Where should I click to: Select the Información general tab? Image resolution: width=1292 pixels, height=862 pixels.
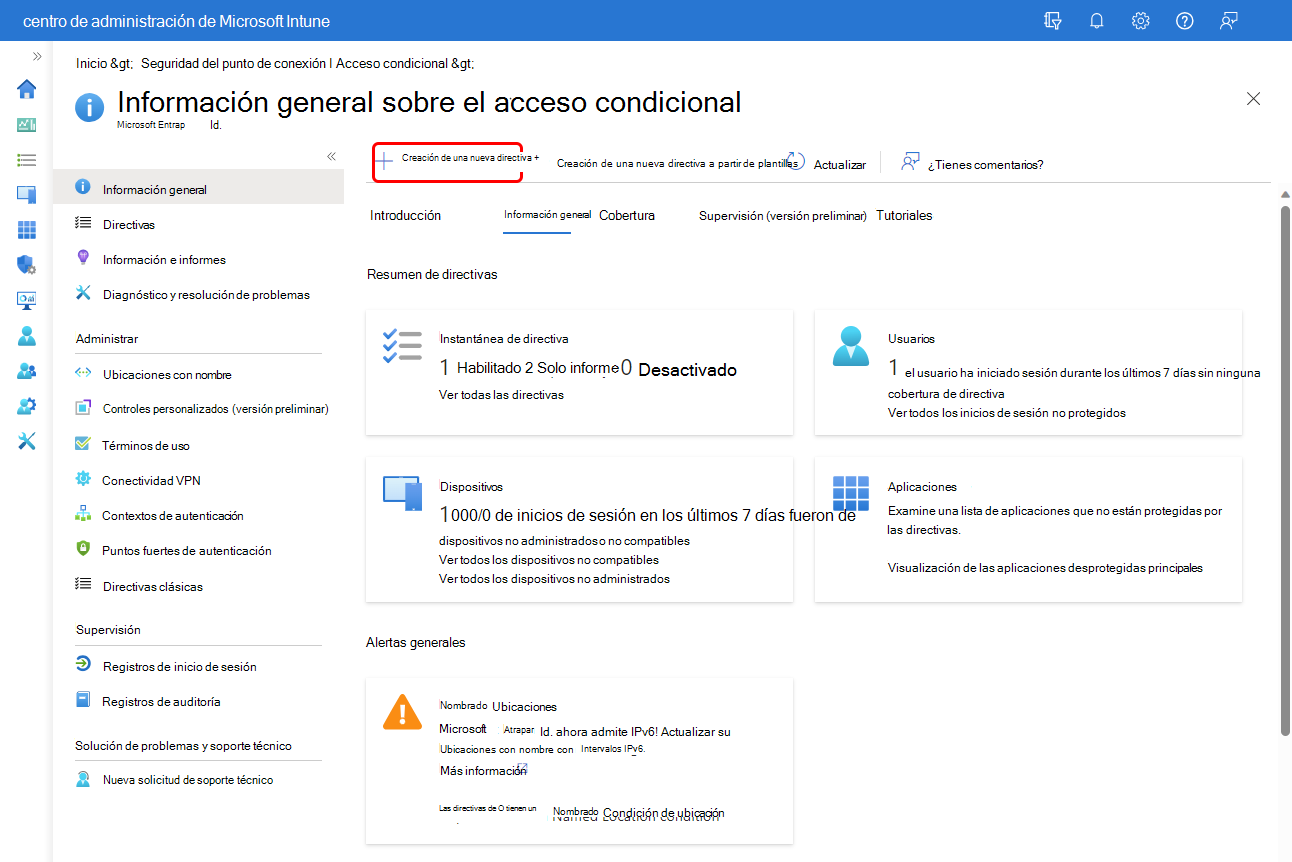click(547, 215)
